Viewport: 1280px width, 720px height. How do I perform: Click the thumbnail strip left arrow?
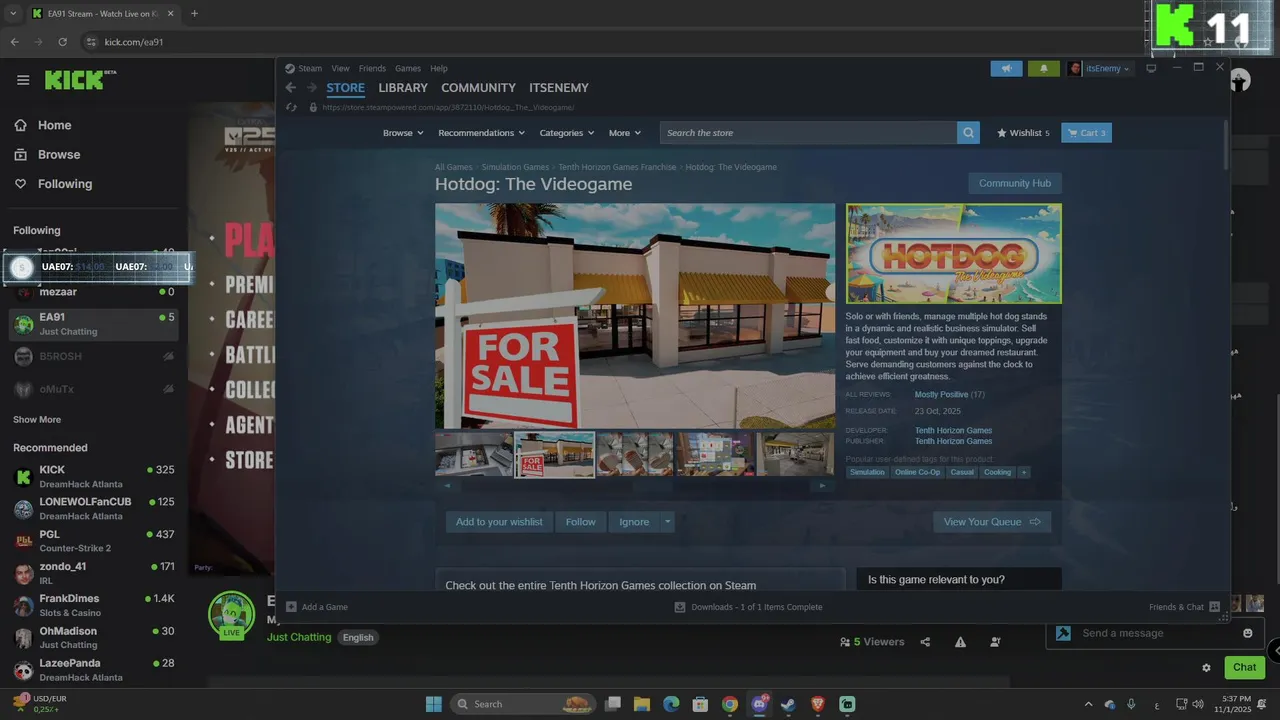(447, 486)
